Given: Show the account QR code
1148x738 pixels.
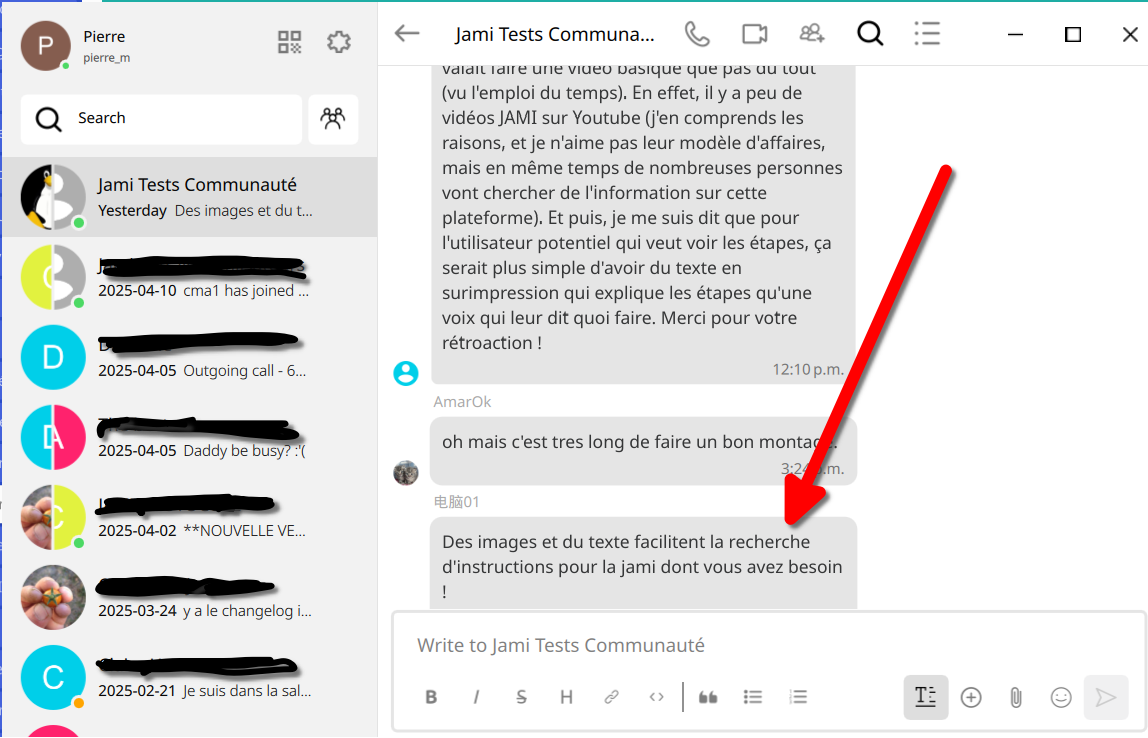Looking at the screenshot, I should [289, 42].
